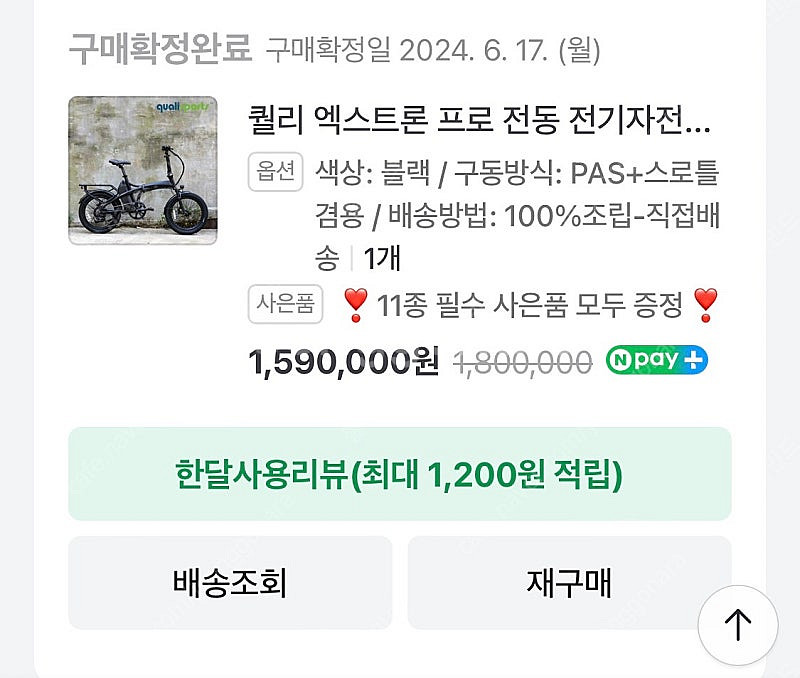Click the quali sports logo on thumbnail
The height and width of the screenshot is (678, 800).
pyautogui.click(x=181, y=112)
